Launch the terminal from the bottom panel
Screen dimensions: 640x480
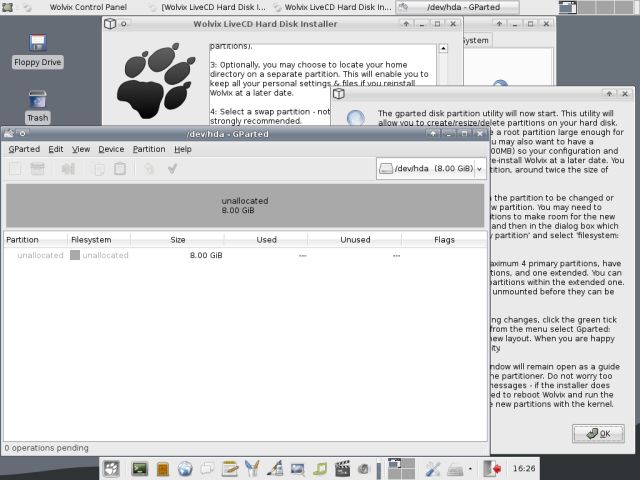click(140, 469)
